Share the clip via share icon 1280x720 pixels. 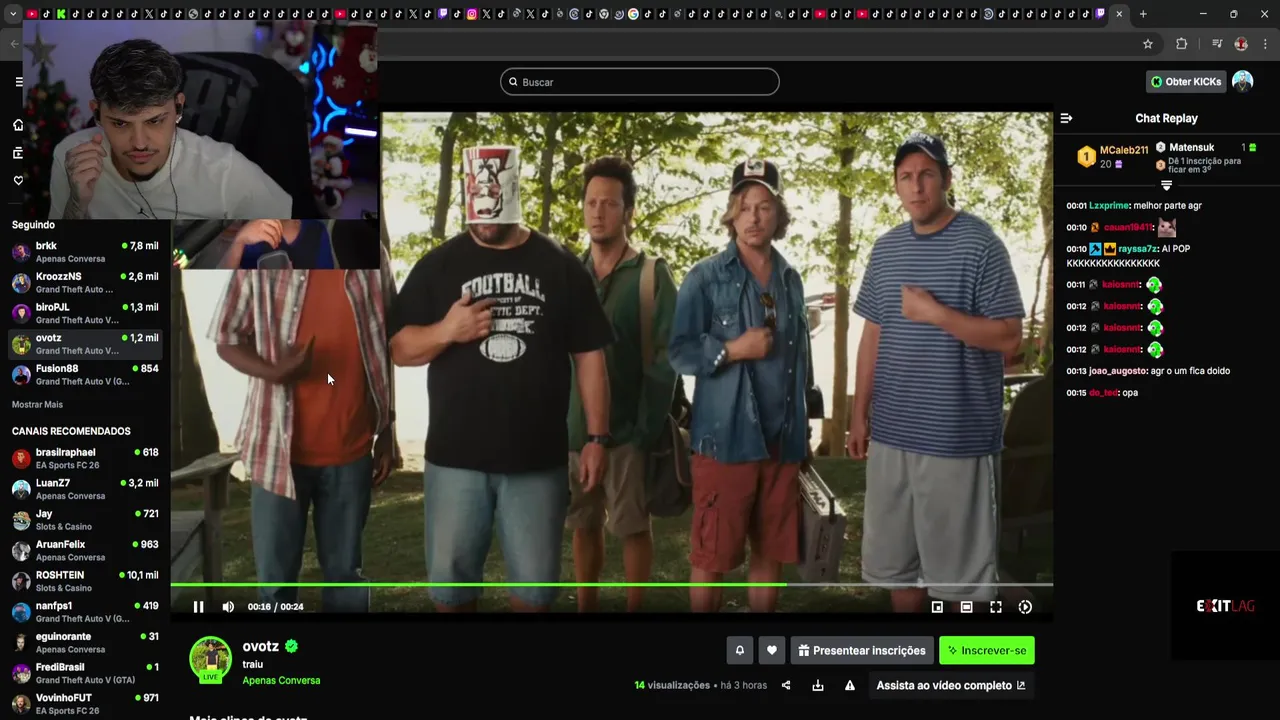(x=786, y=686)
